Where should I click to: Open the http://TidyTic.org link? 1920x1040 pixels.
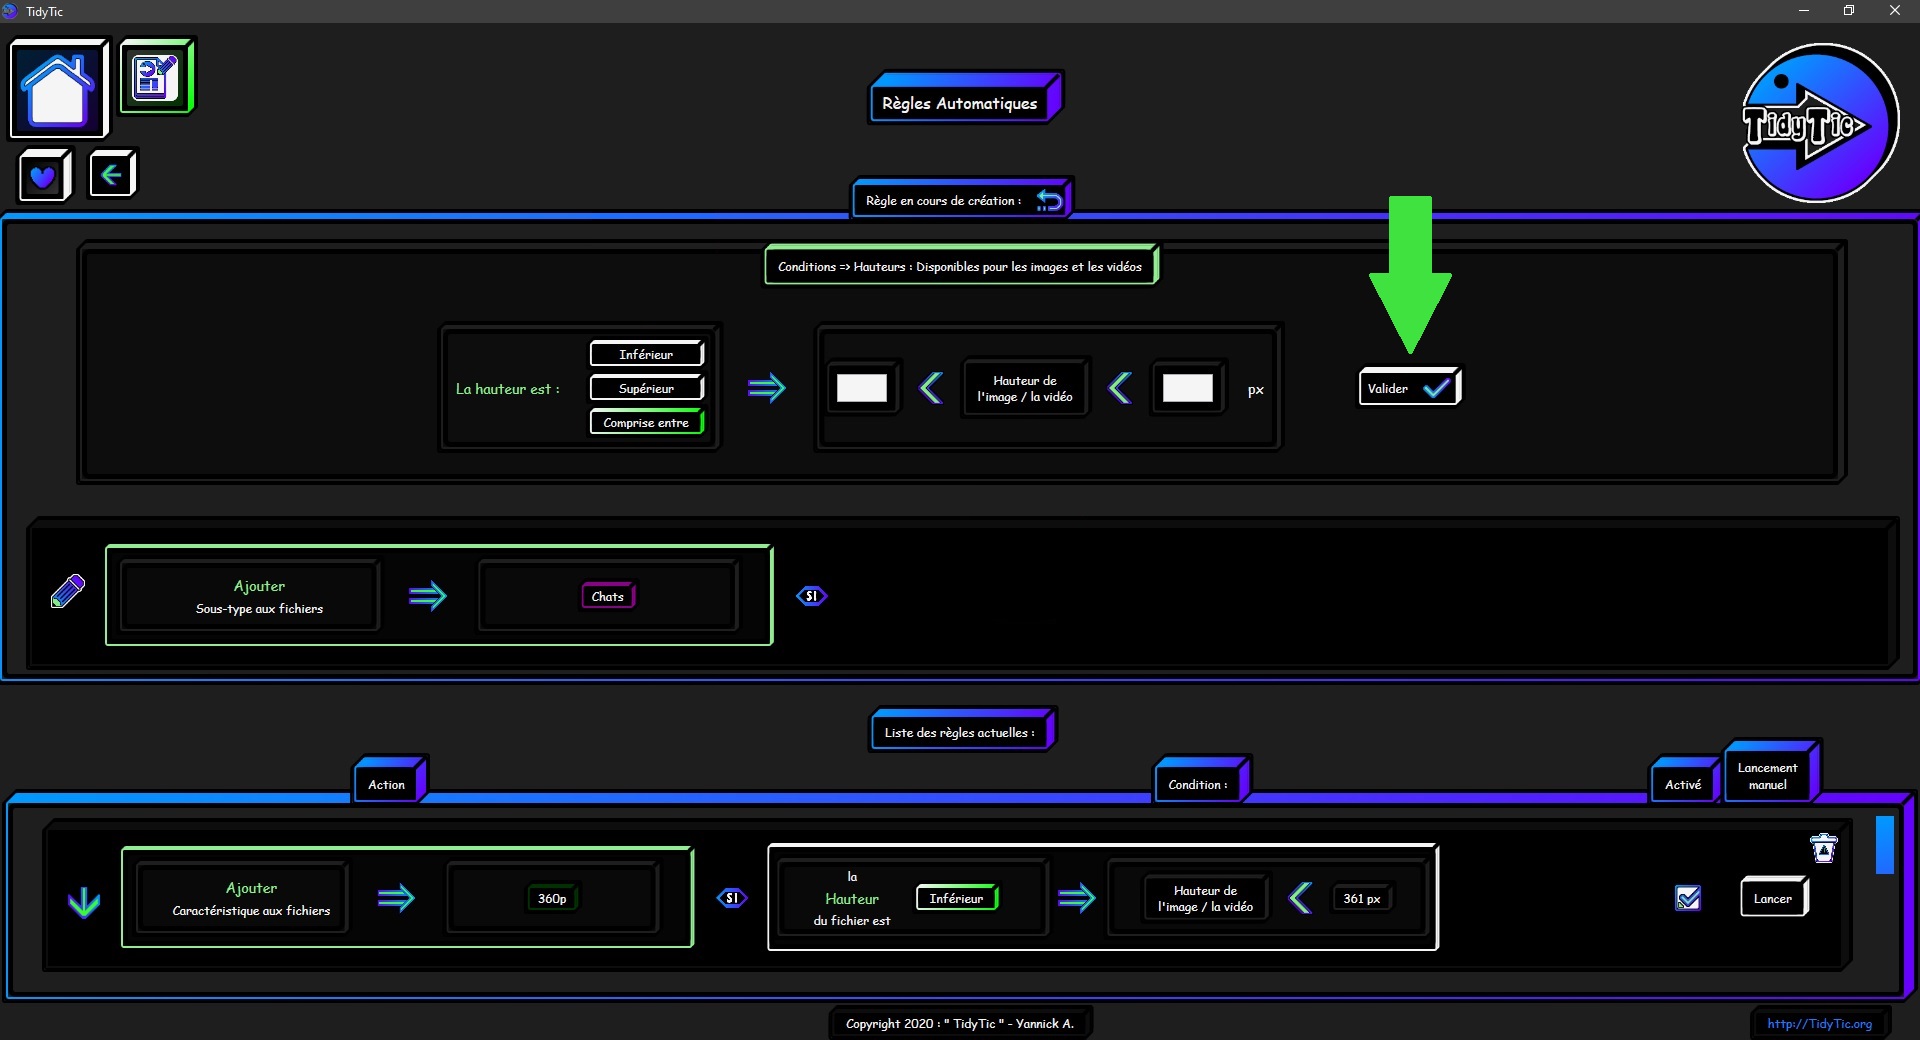1819,1023
